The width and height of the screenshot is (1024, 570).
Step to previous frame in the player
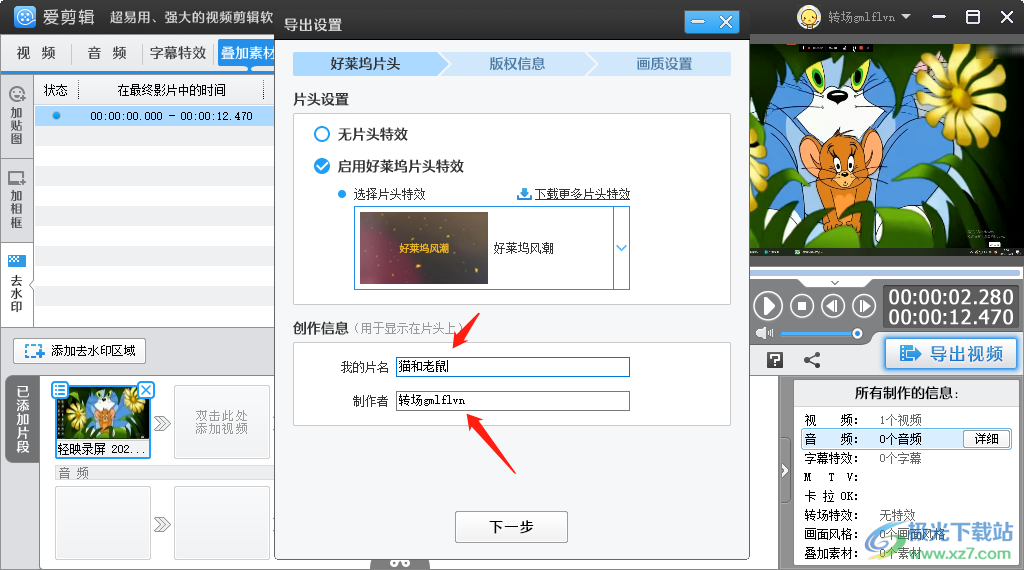(x=833, y=306)
